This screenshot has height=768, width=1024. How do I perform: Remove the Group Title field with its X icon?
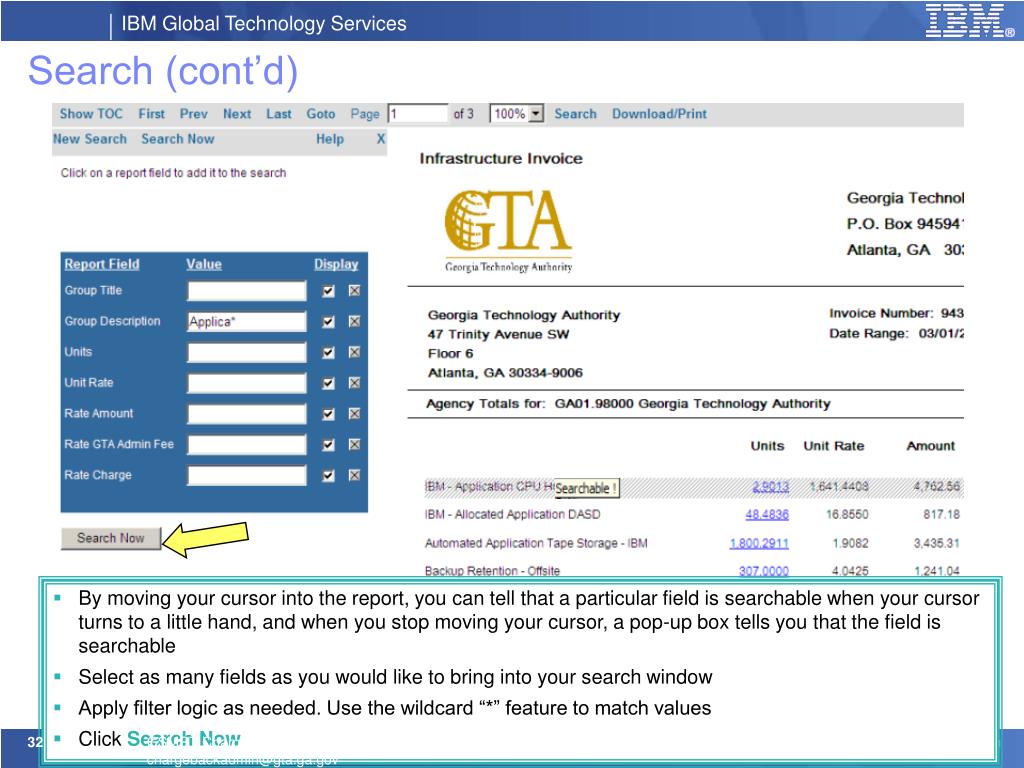pyautogui.click(x=354, y=291)
